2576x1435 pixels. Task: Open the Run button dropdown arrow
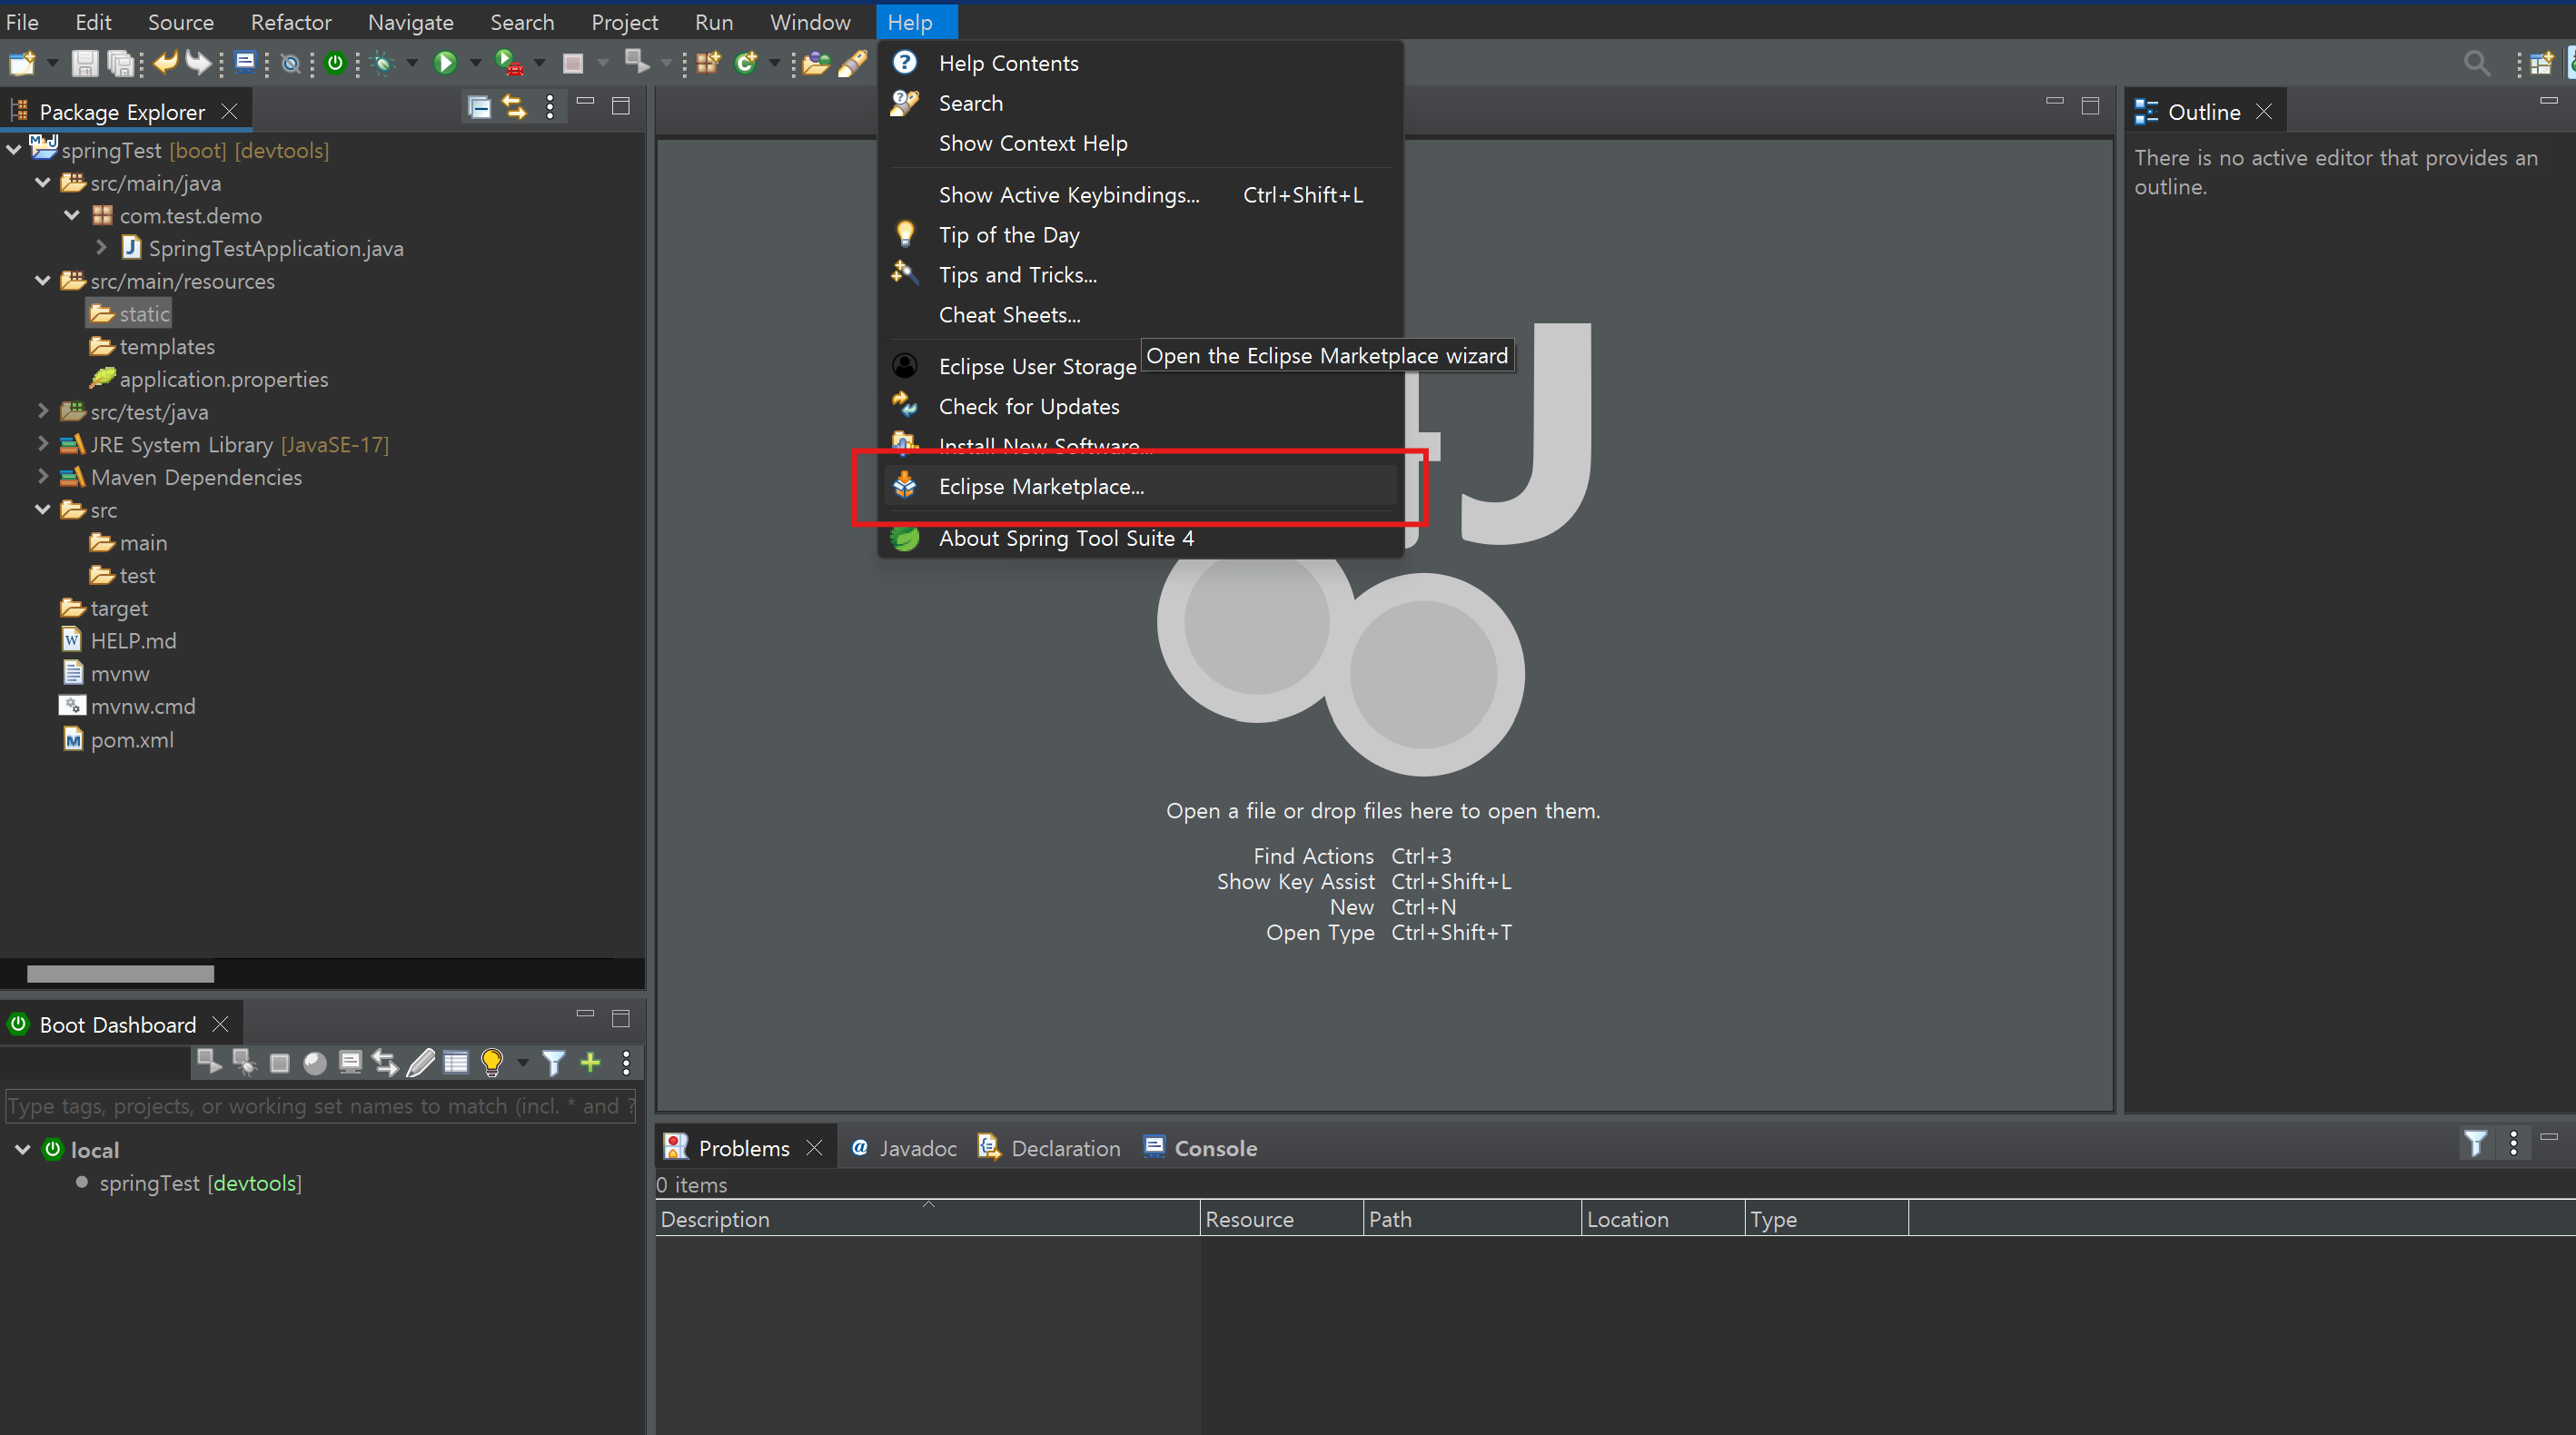476,63
